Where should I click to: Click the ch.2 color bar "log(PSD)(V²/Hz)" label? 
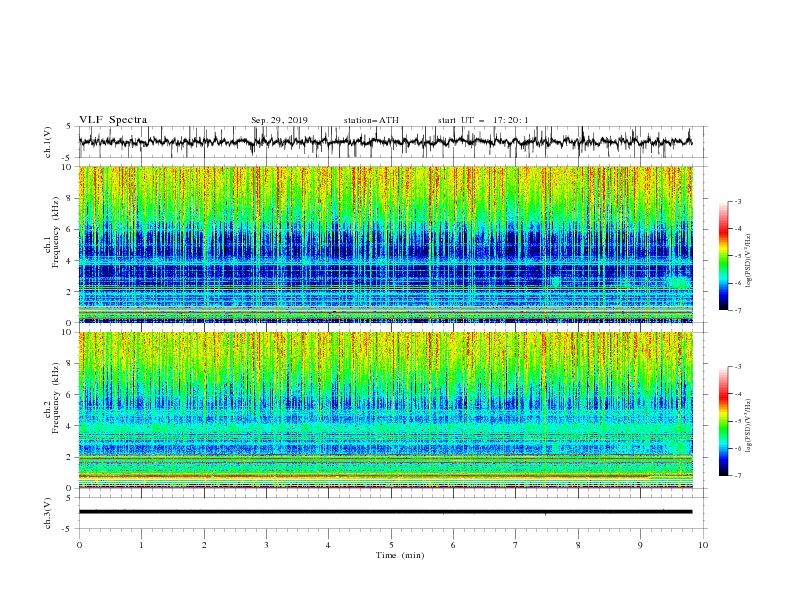[x=748, y=426]
